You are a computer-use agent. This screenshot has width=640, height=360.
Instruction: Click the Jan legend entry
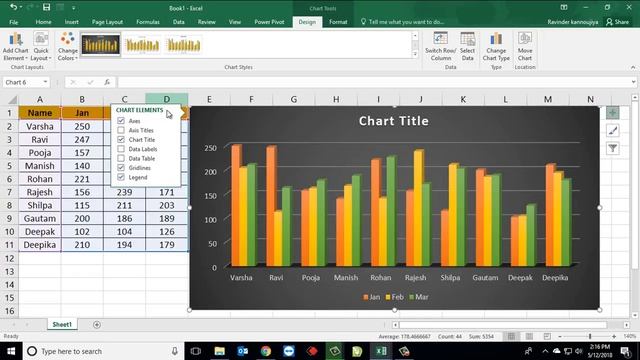tap(371, 297)
